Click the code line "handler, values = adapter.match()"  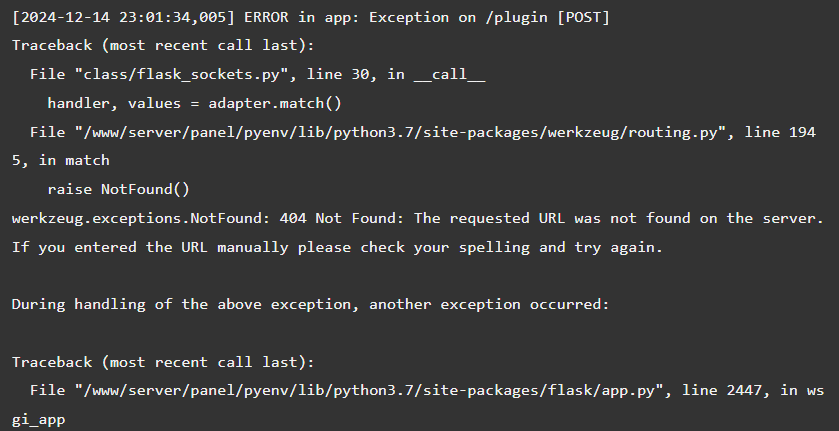194,103
